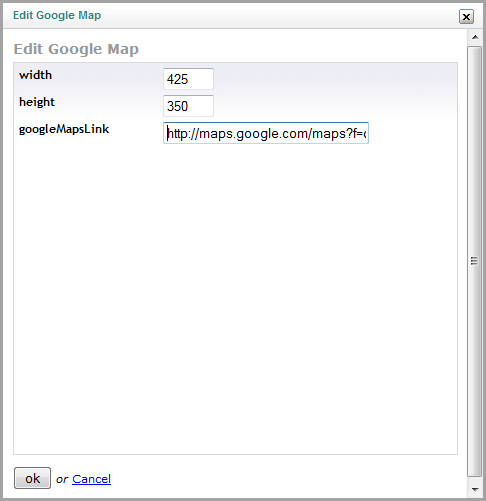486x501 pixels.
Task: Click empty space right of the URL field
Action: coord(413,133)
